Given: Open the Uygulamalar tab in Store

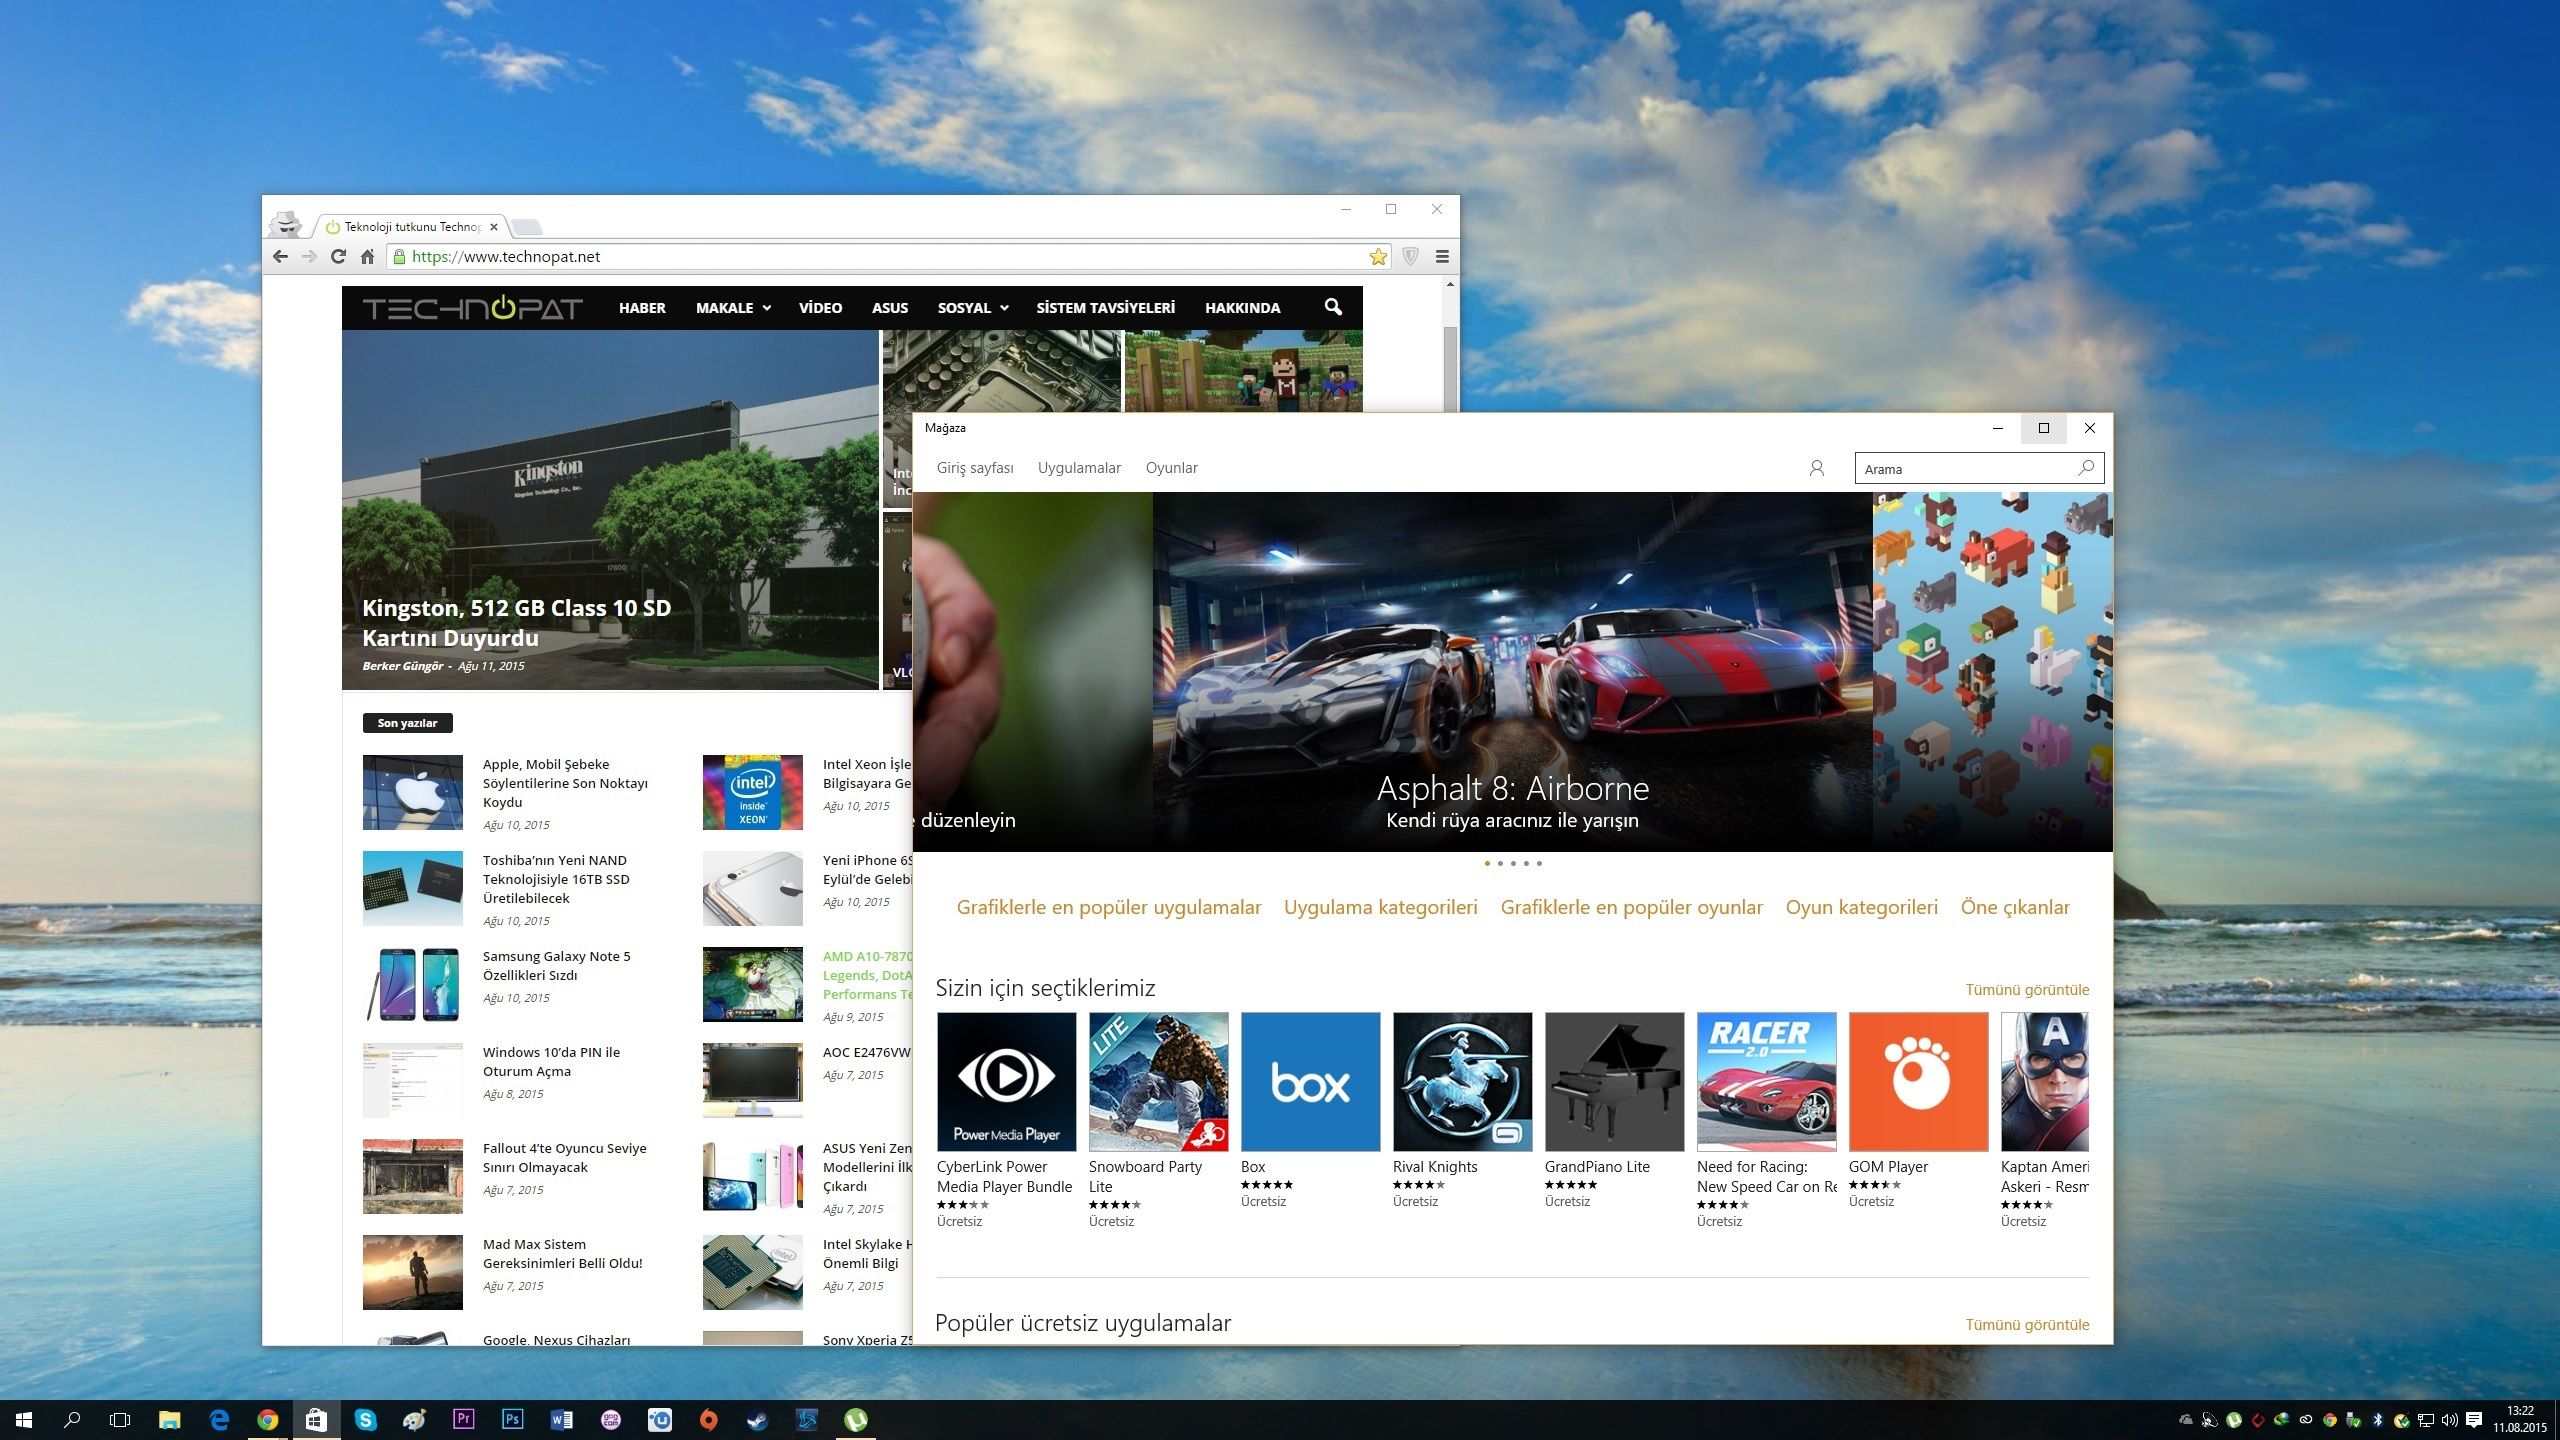Looking at the screenshot, I should tap(1079, 468).
